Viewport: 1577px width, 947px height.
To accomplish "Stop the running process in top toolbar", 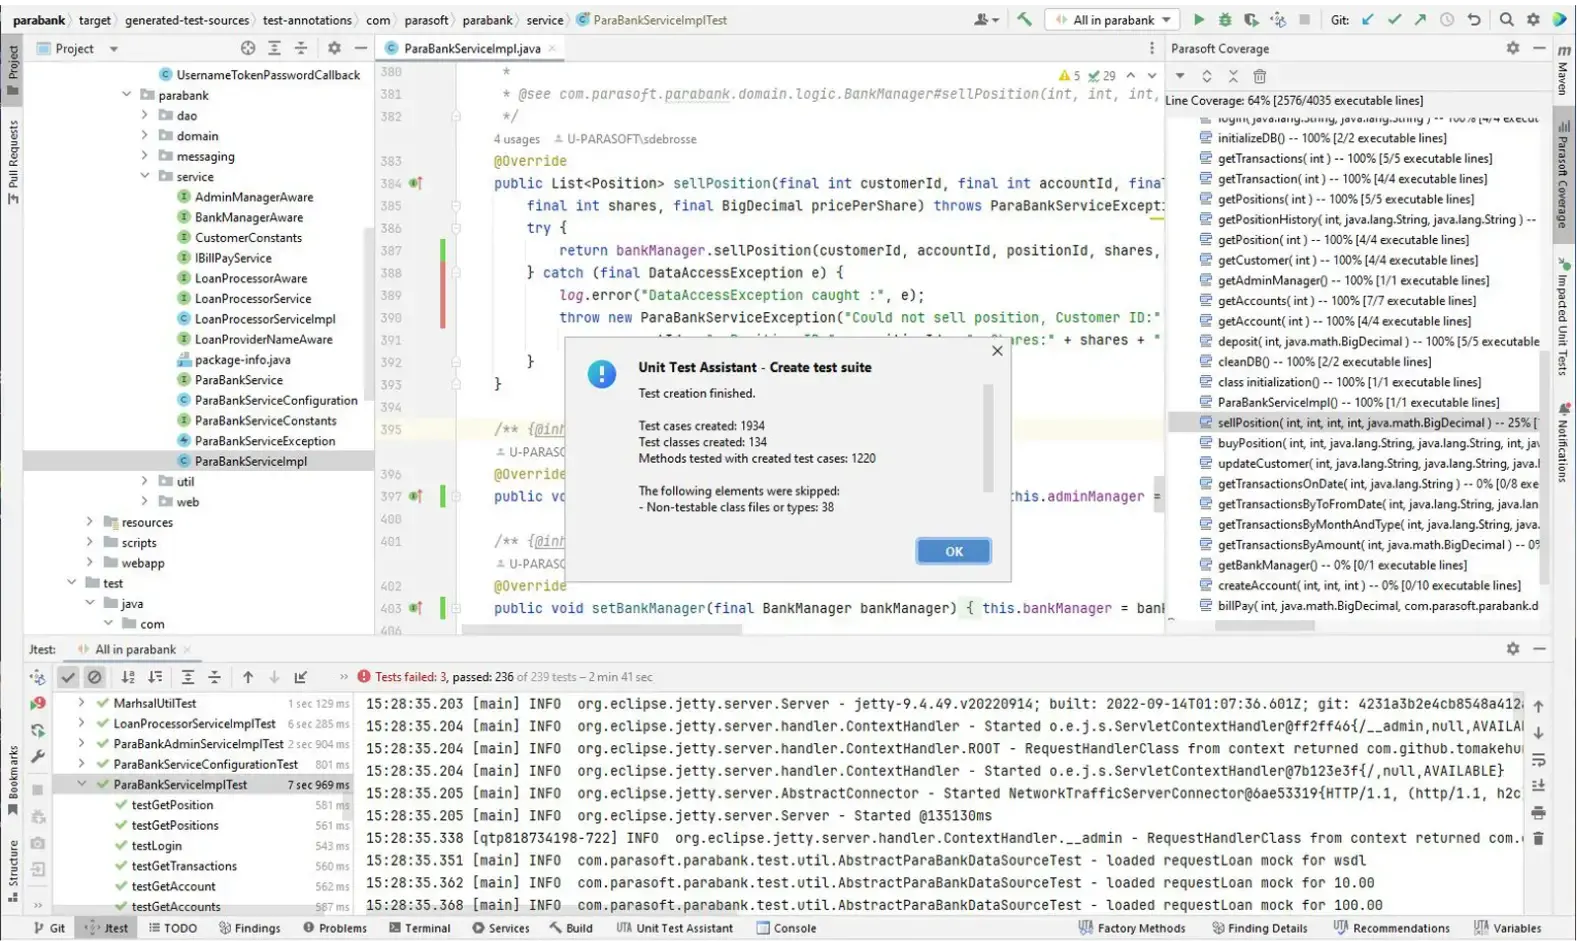I will (1304, 20).
